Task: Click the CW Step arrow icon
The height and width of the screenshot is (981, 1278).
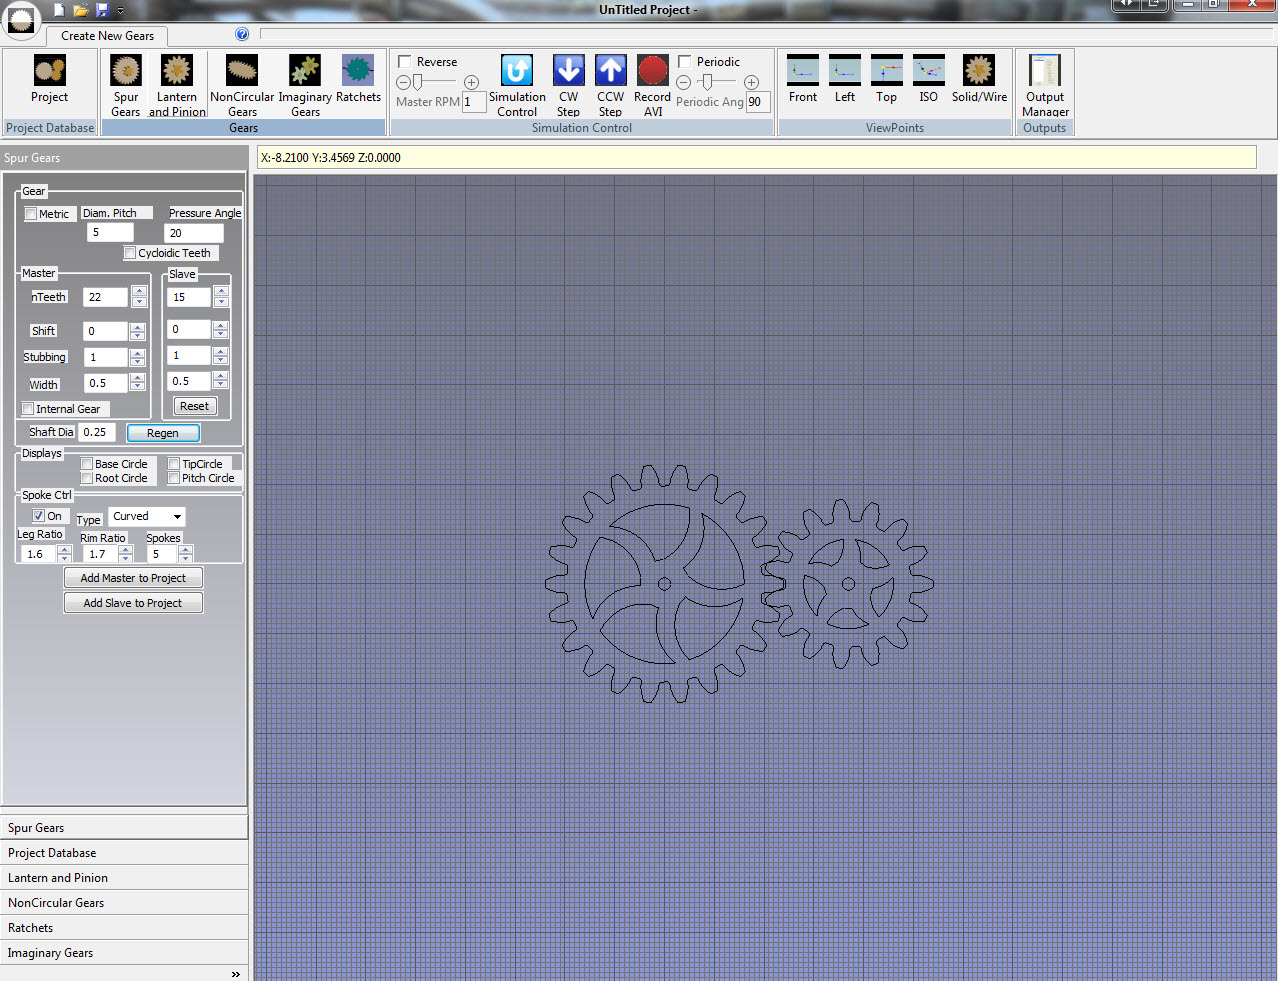Action: coord(568,72)
